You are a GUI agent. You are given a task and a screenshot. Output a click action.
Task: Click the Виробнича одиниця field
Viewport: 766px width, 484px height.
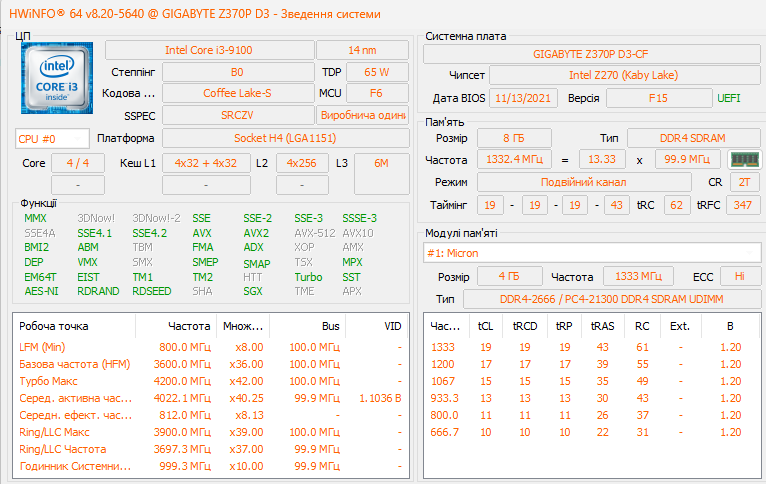point(363,116)
